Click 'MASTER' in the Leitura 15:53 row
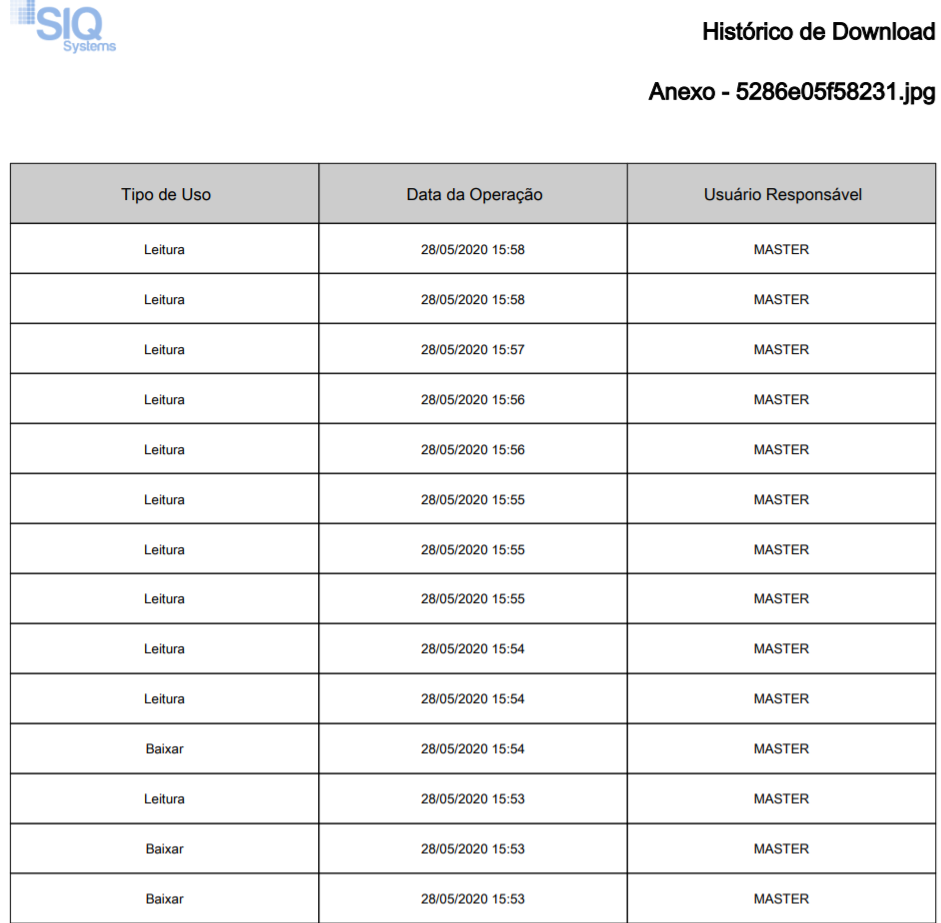The height and width of the screenshot is (923, 941). (781, 799)
